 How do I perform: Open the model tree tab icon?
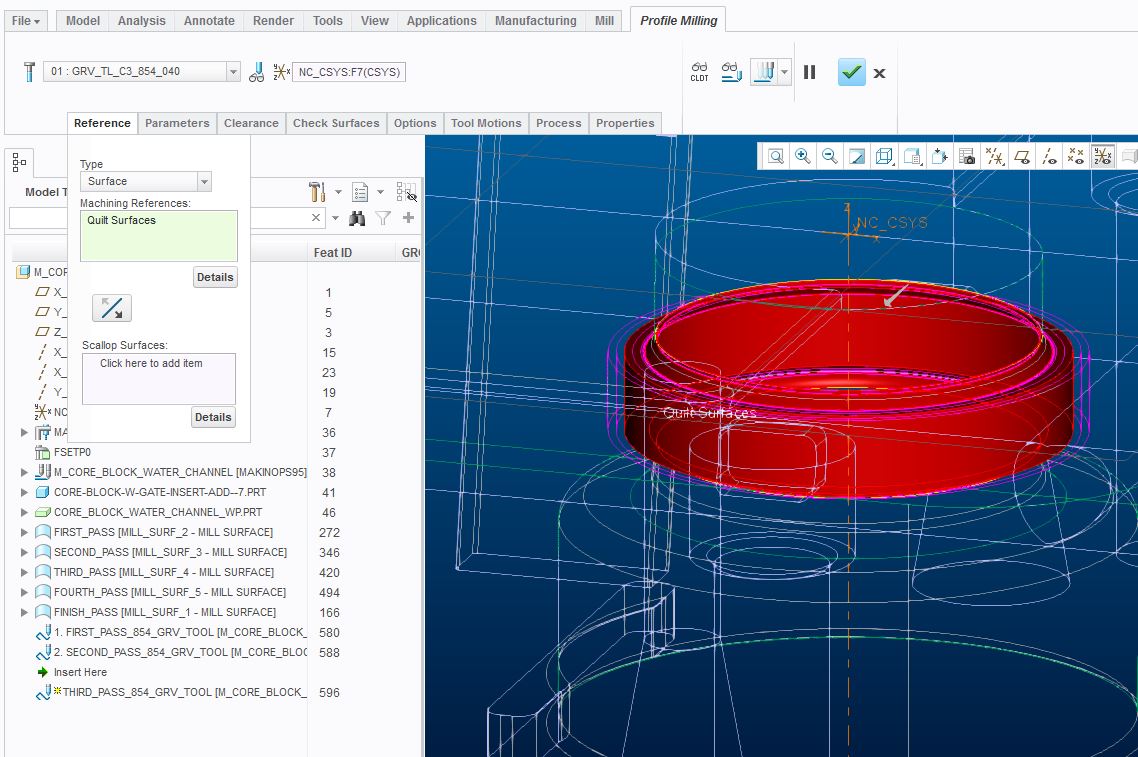19,163
